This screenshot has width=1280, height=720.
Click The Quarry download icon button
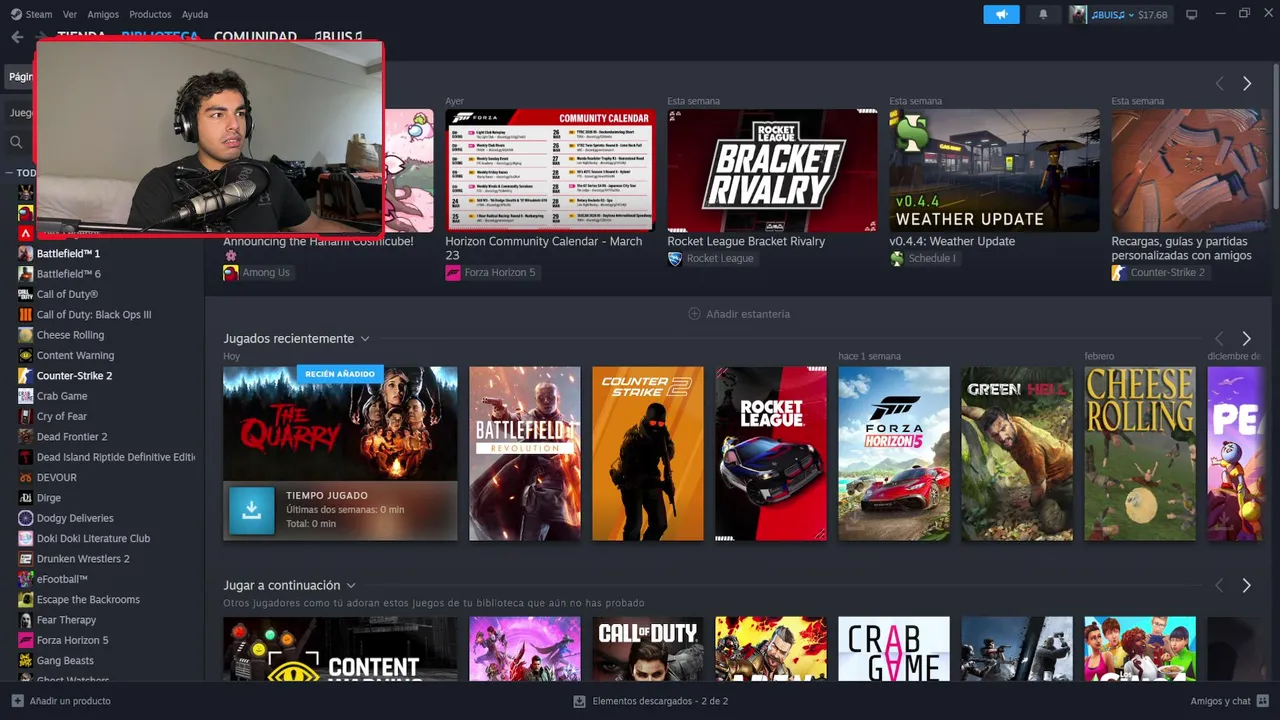(251, 510)
